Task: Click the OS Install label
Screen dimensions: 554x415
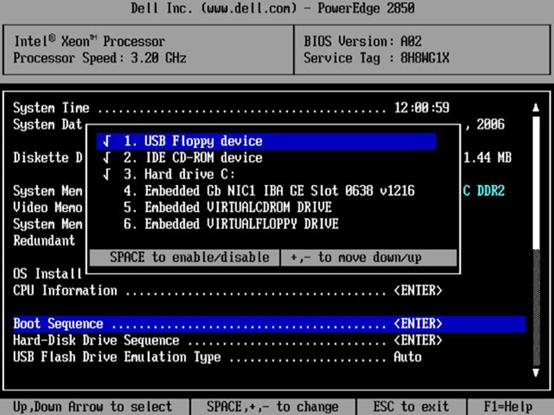Action: point(47,274)
